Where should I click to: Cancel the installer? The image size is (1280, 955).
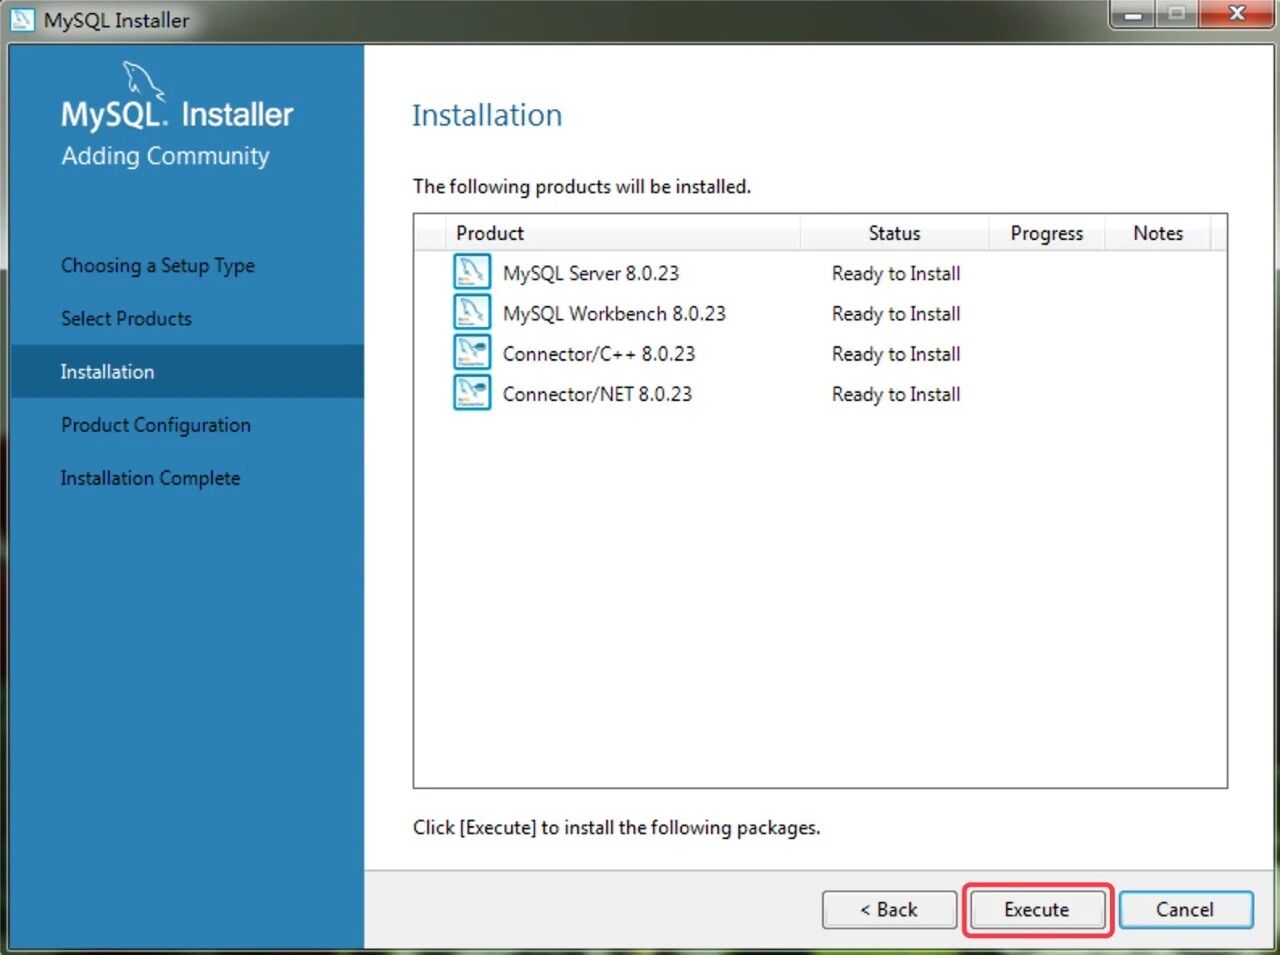[1185, 909]
